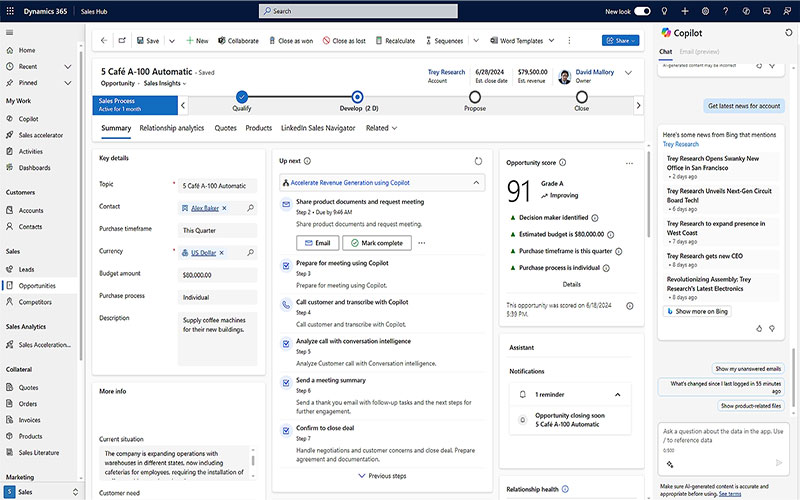Click the Copilot prompt sparkle icon

670,464
